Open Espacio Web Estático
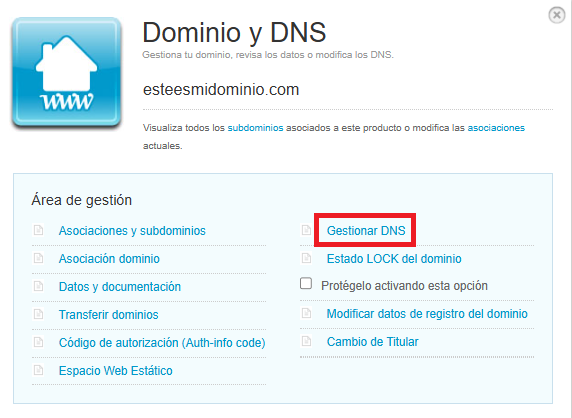572x418 pixels. [116, 371]
